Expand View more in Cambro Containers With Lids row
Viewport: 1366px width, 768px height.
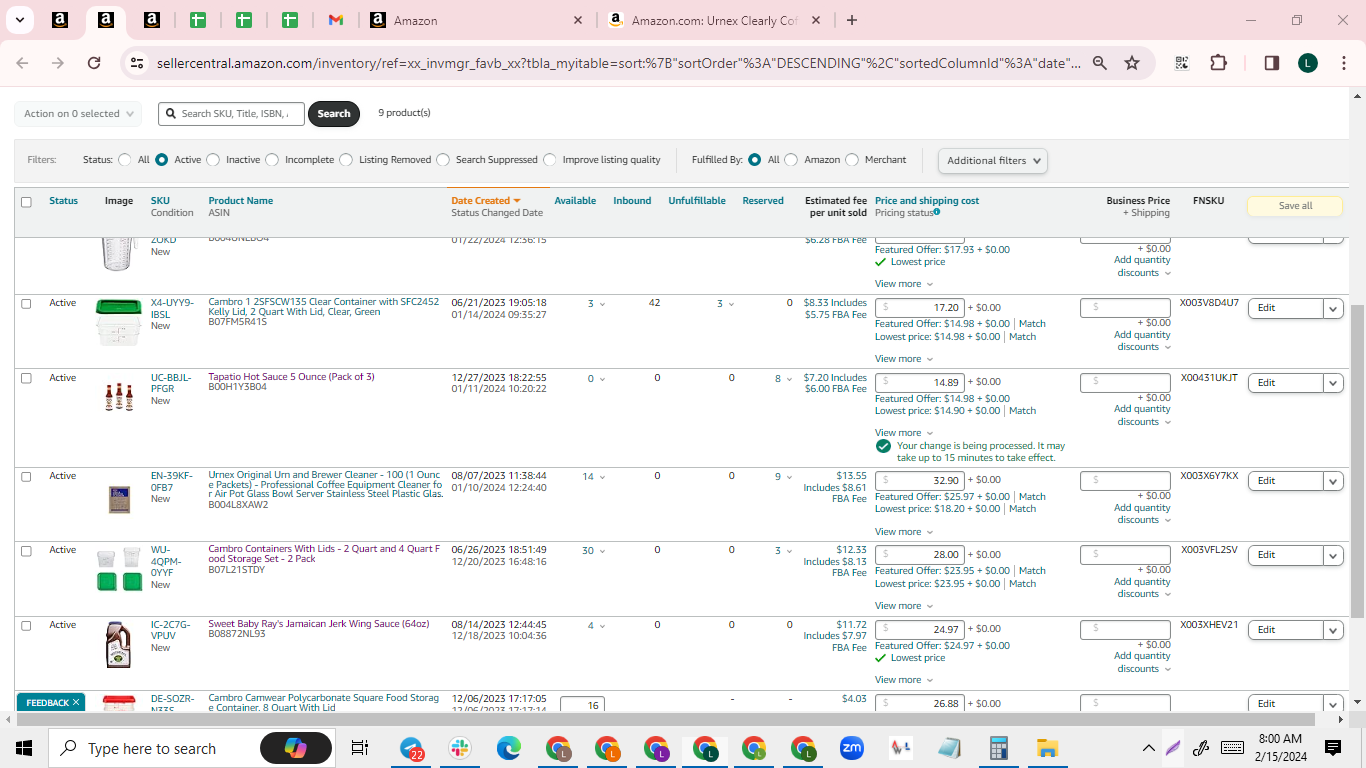tap(904, 606)
